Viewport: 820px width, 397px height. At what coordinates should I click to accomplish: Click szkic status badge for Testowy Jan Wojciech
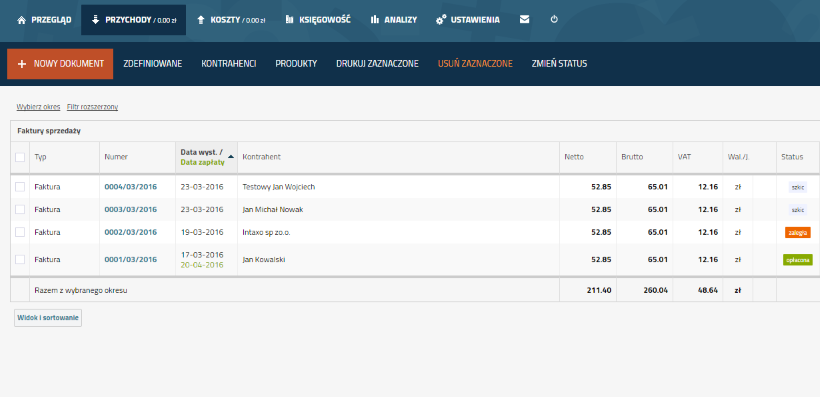[x=798, y=187]
